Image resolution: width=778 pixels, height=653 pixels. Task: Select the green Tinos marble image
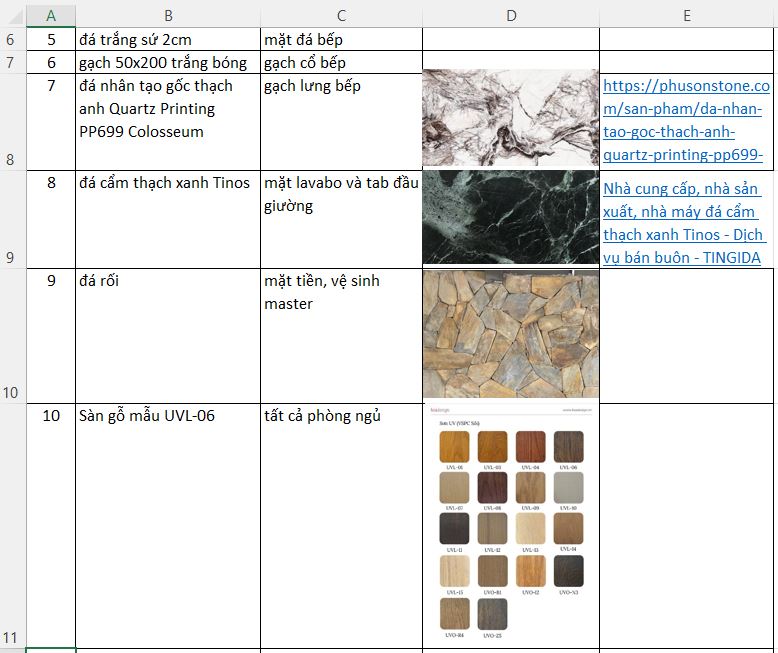point(510,217)
